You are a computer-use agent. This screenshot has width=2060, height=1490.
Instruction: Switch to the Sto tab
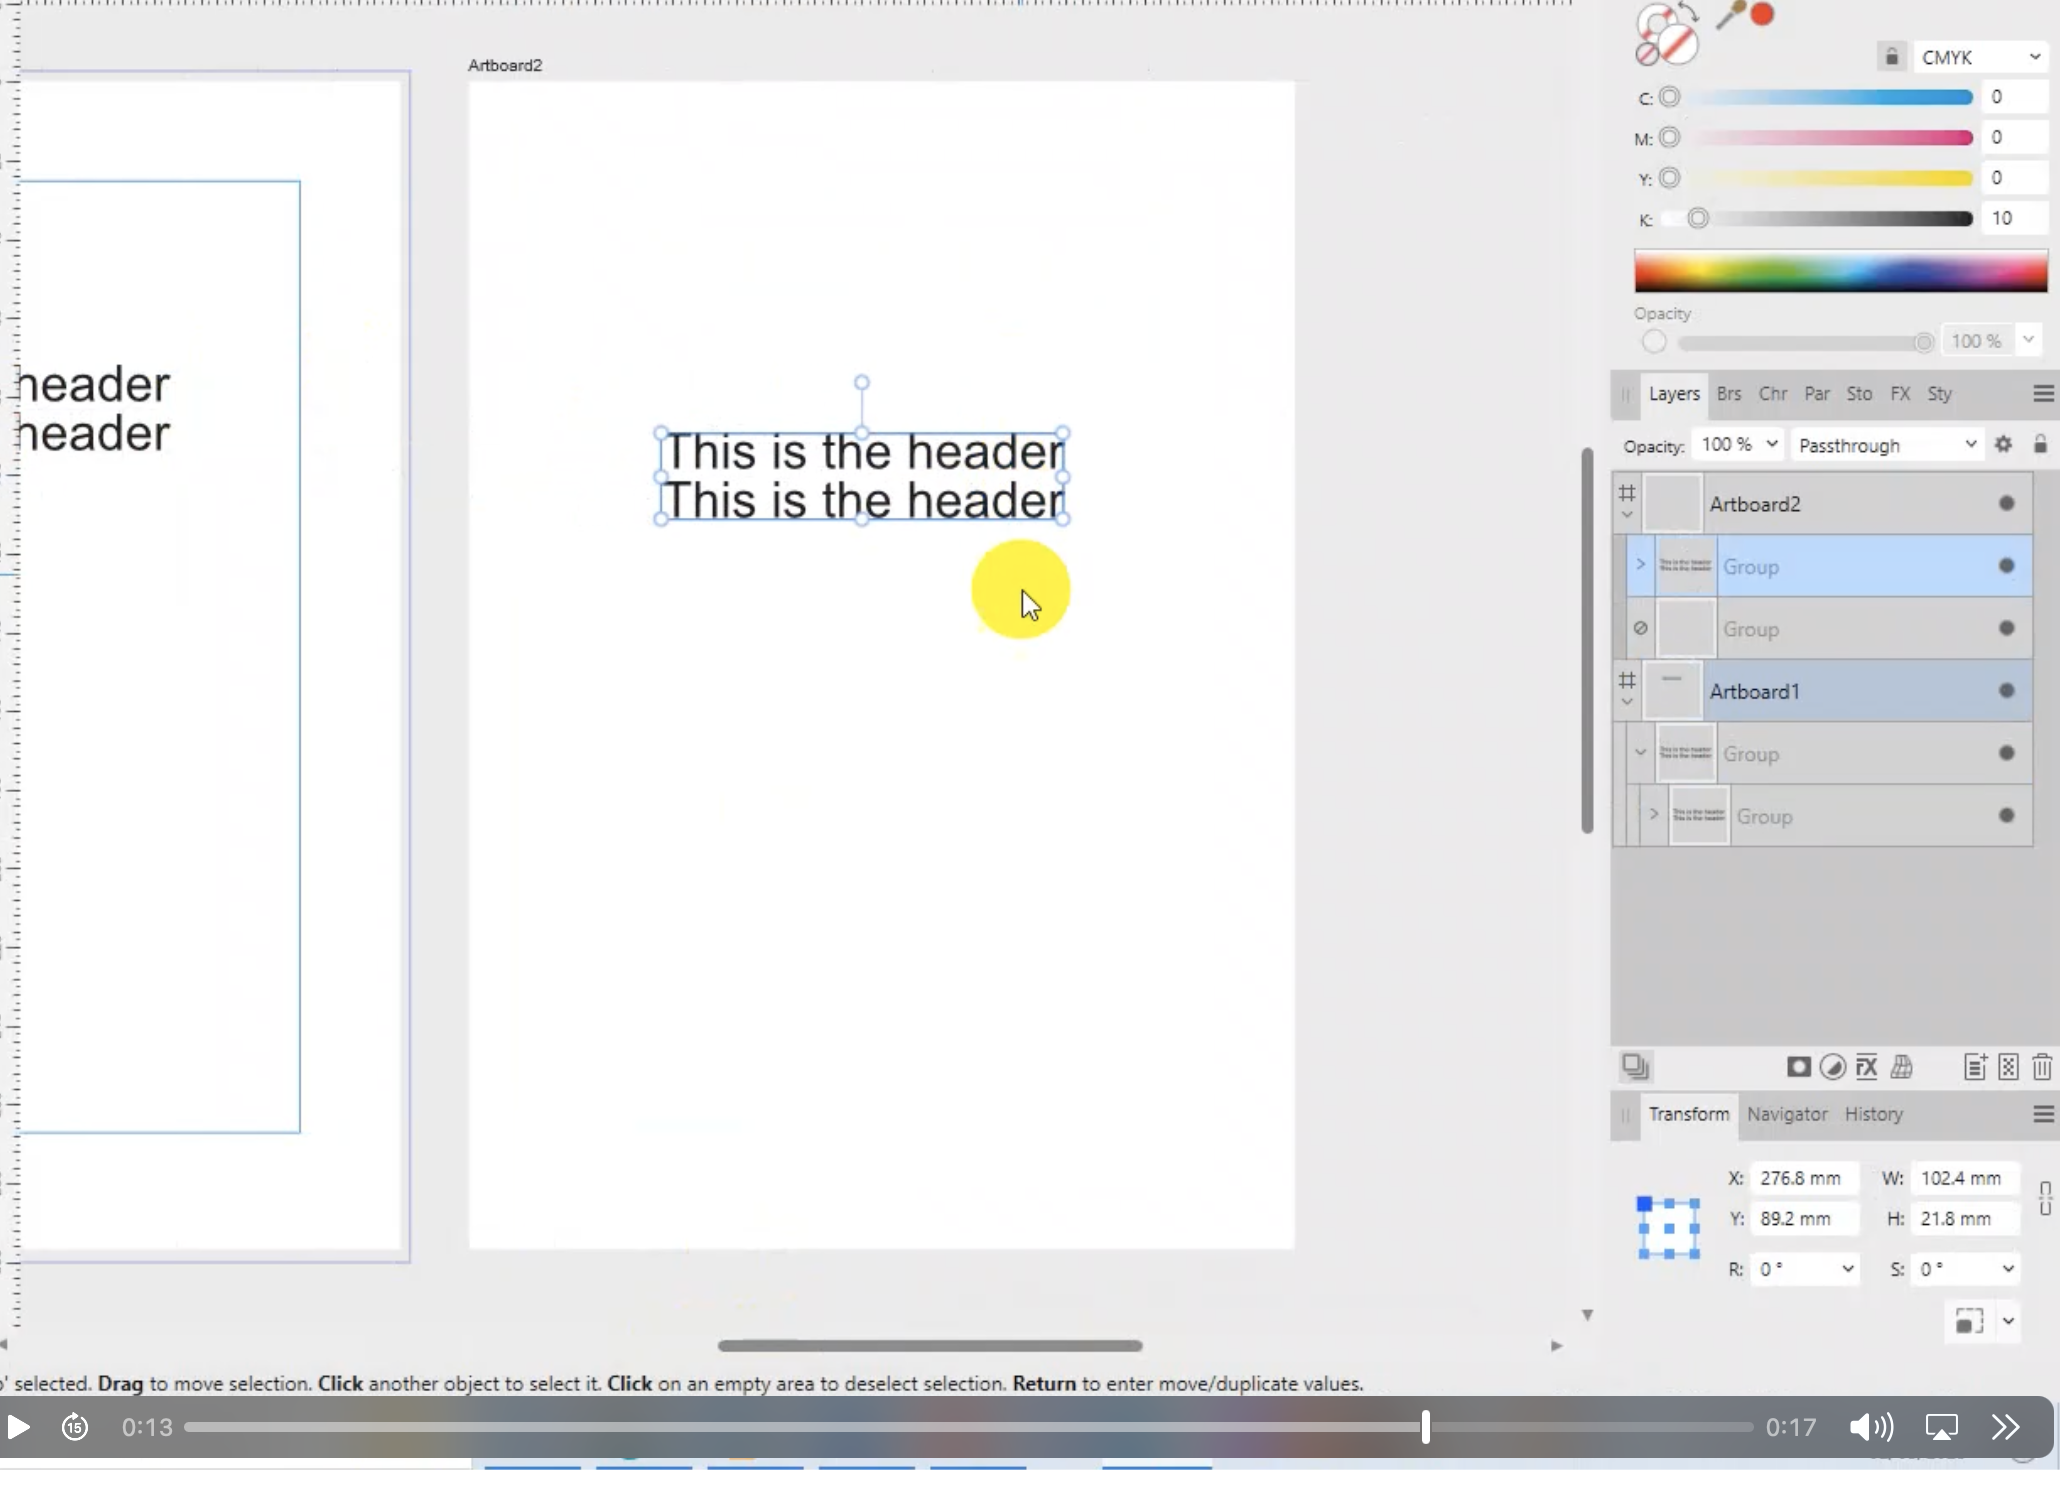(1859, 394)
